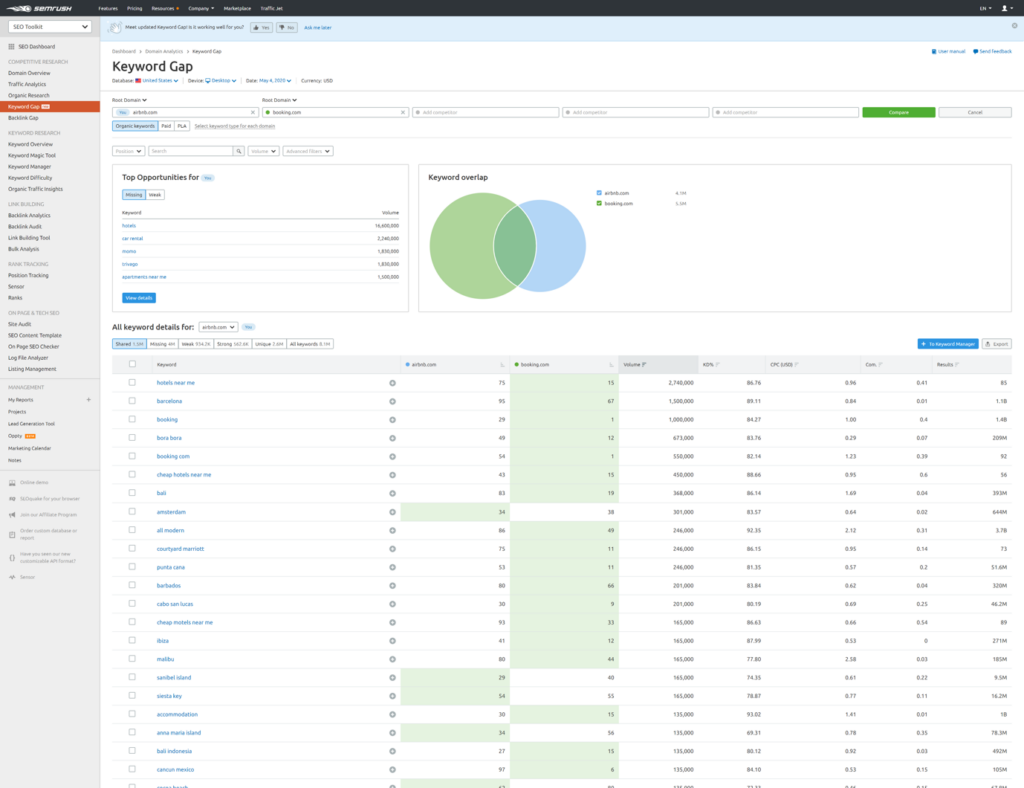
Task: Open Keyword Magic Tool in sidebar
Action: [x=32, y=155]
